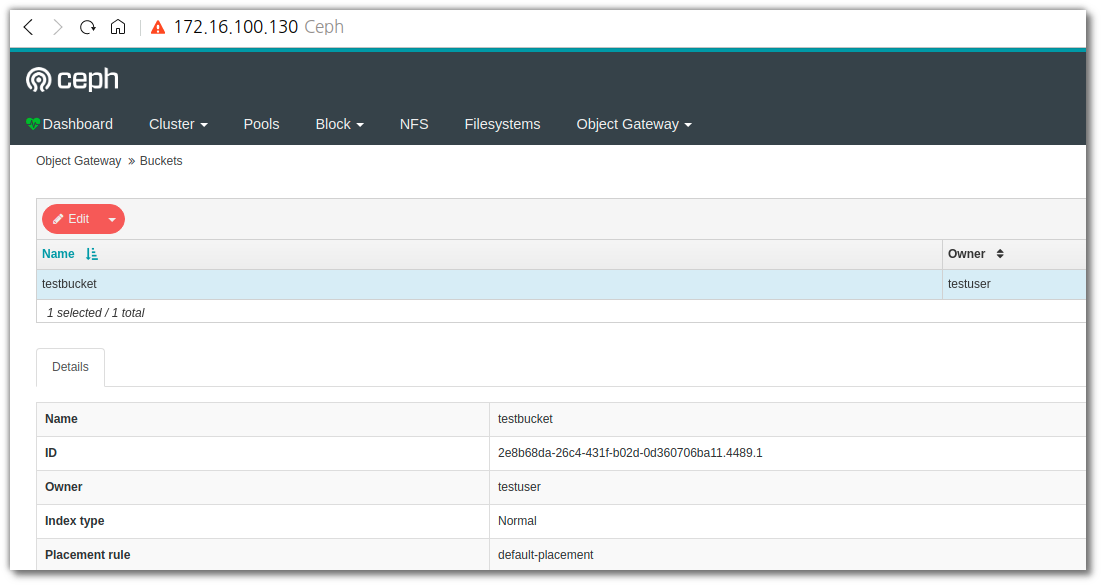The width and height of the screenshot is (1102, 586).
Task: Click the testbucket value in details
Action: click(525, 419)
